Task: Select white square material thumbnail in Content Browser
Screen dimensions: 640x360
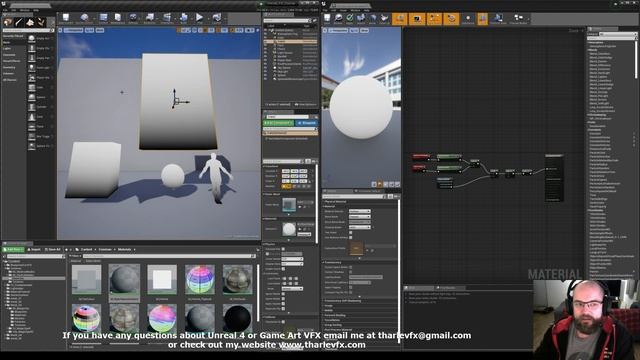Action: pos(162,280)
